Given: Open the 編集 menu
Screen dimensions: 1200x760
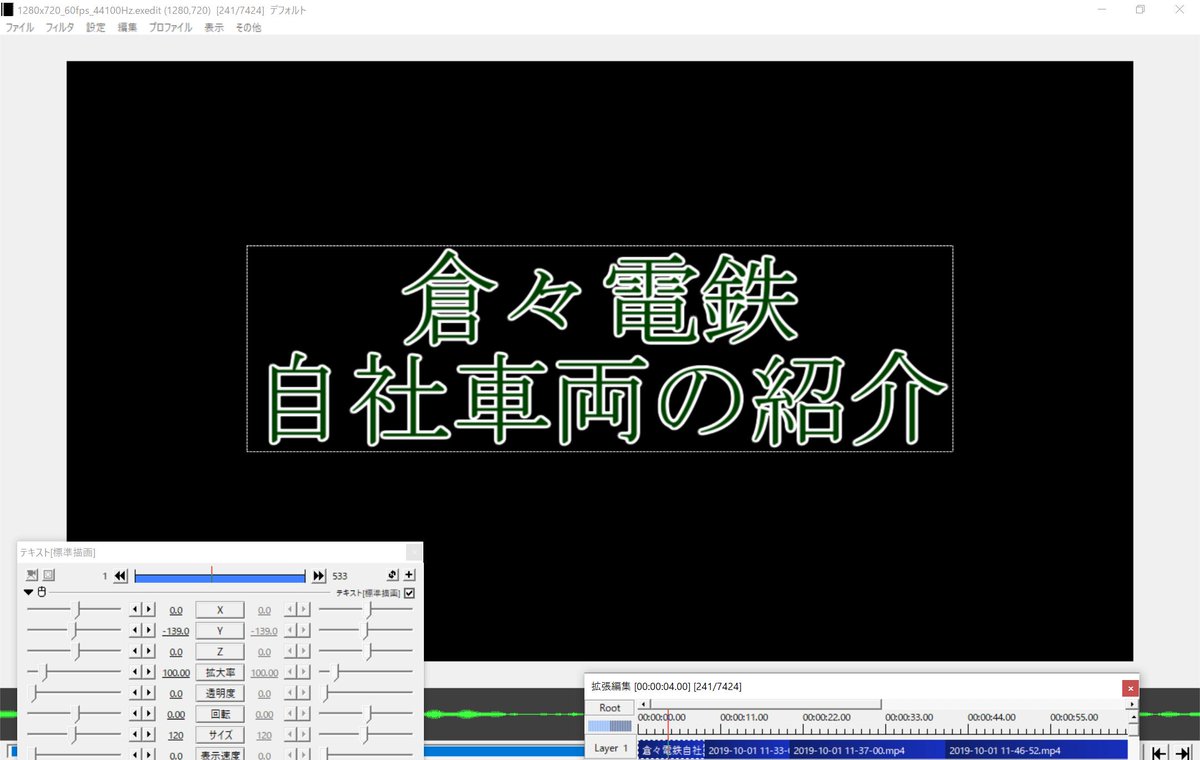Looking at the screenshot, I should [127, 28].
